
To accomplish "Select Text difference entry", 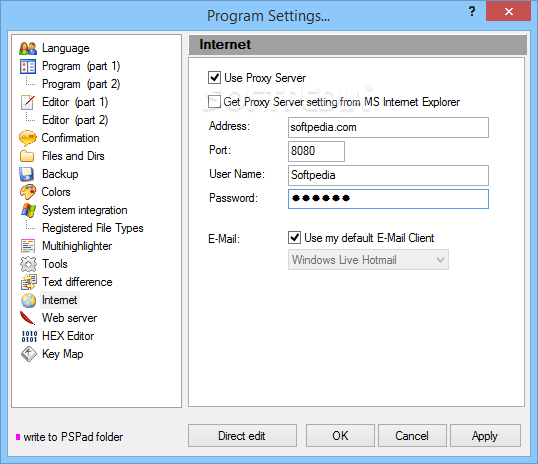I will tap(77, 282).
